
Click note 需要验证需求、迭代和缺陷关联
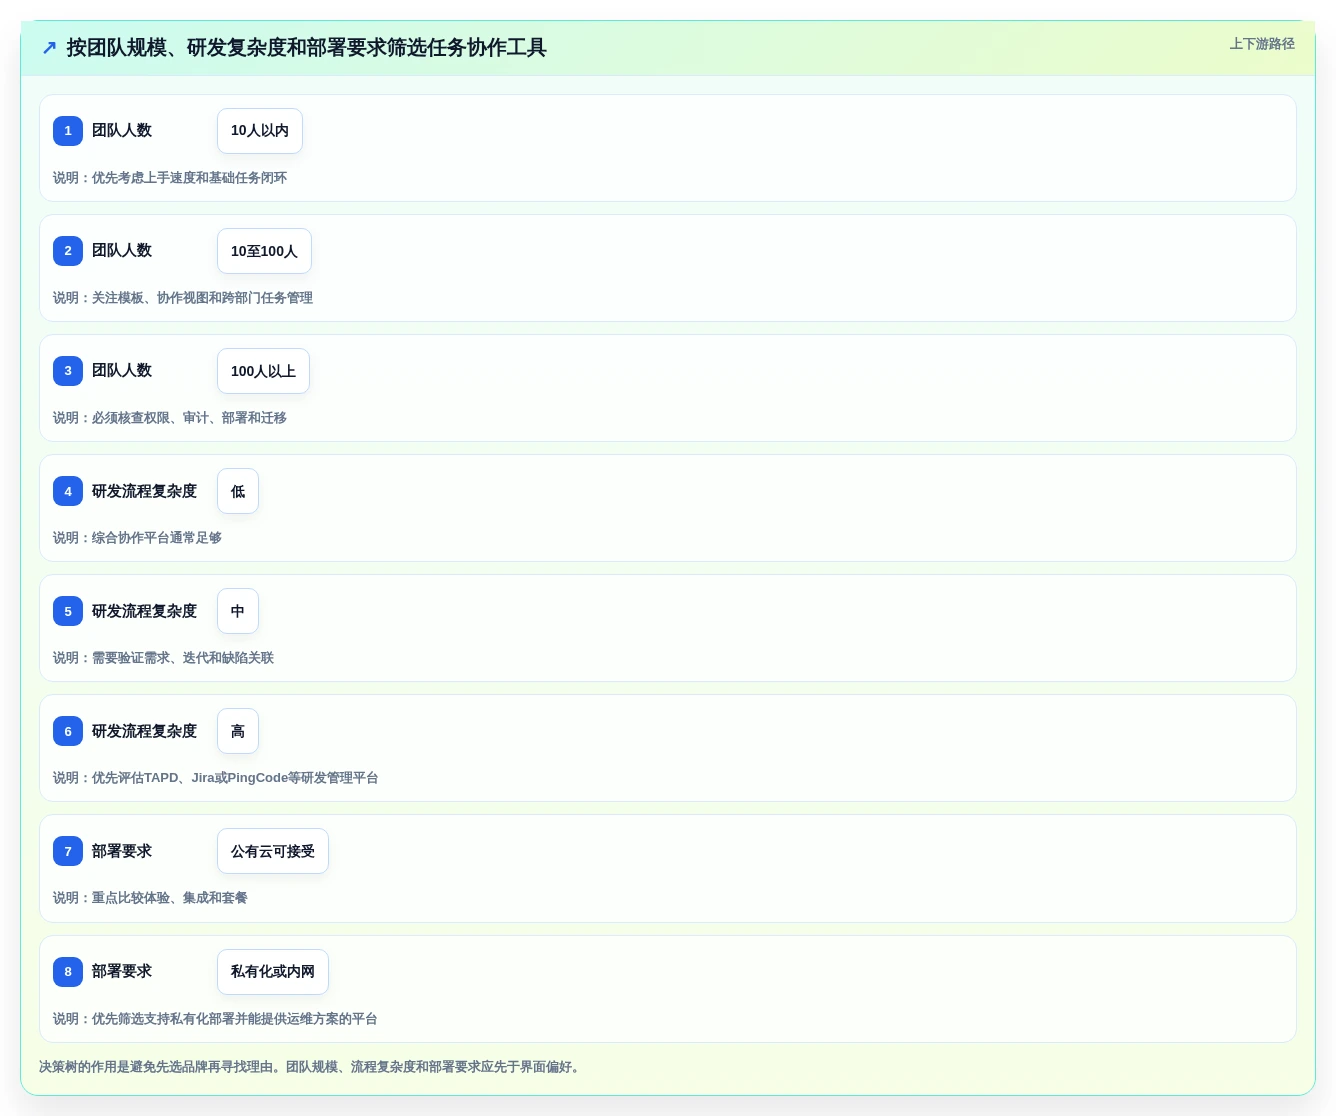click(163, 658)
